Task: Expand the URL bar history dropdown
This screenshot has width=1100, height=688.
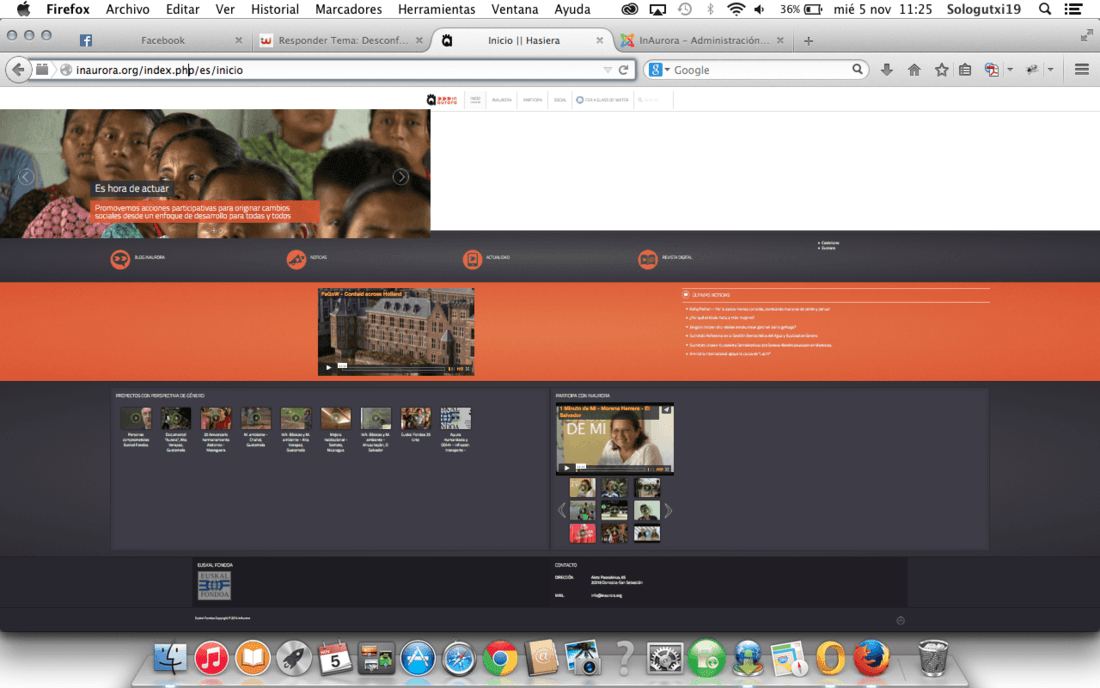Action: tap(608, 69)
